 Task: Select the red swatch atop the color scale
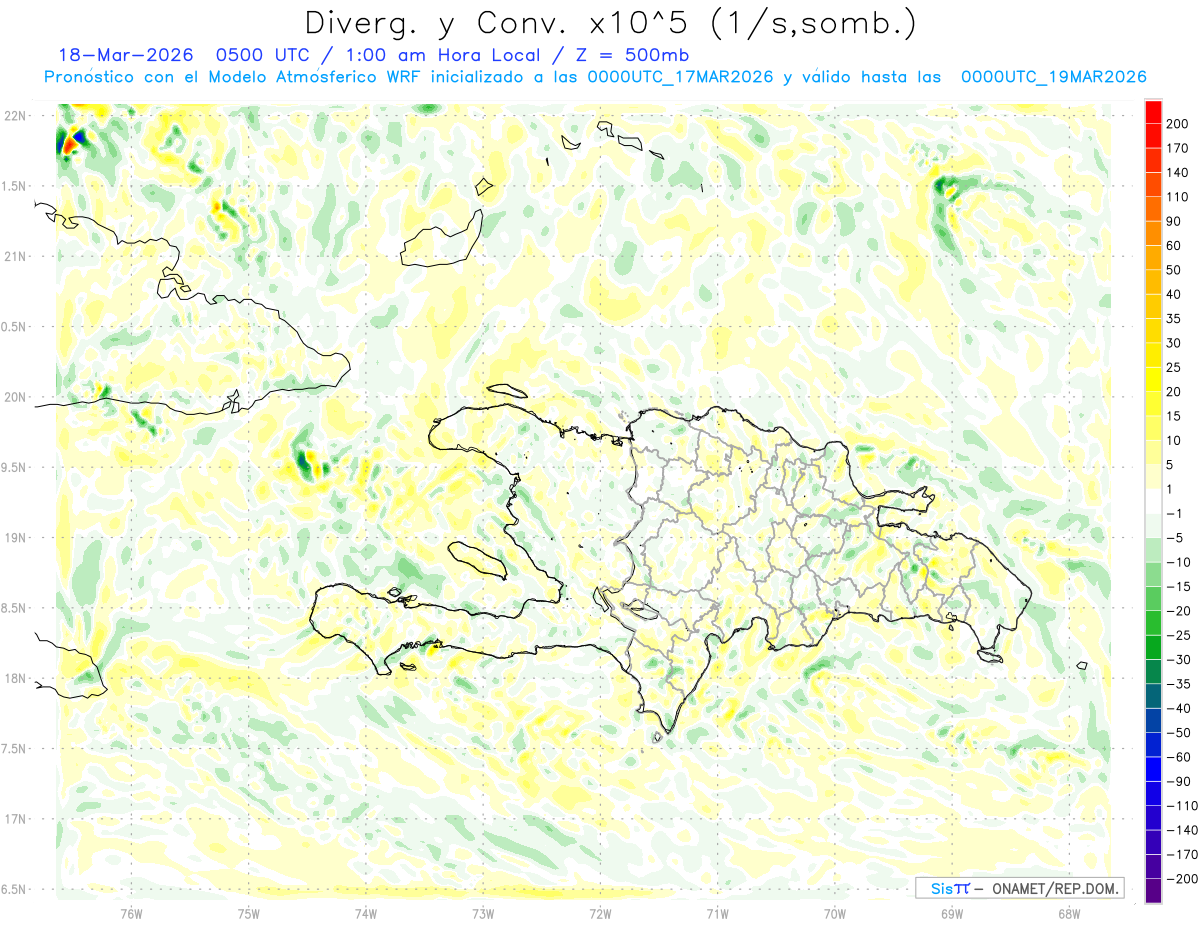click(1153, 112)
